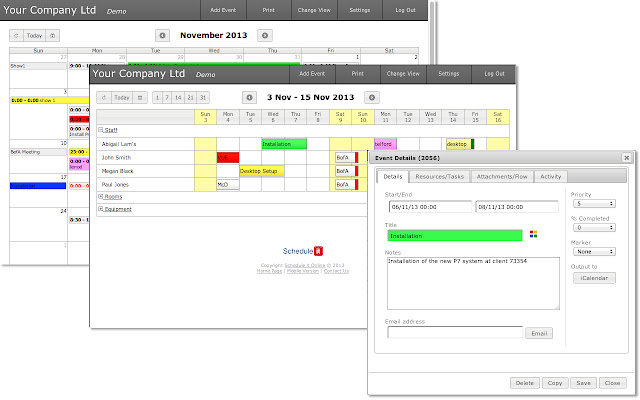Switch to the Resources/Tasks tab
The image size is (640, 400).
point(440,176)
